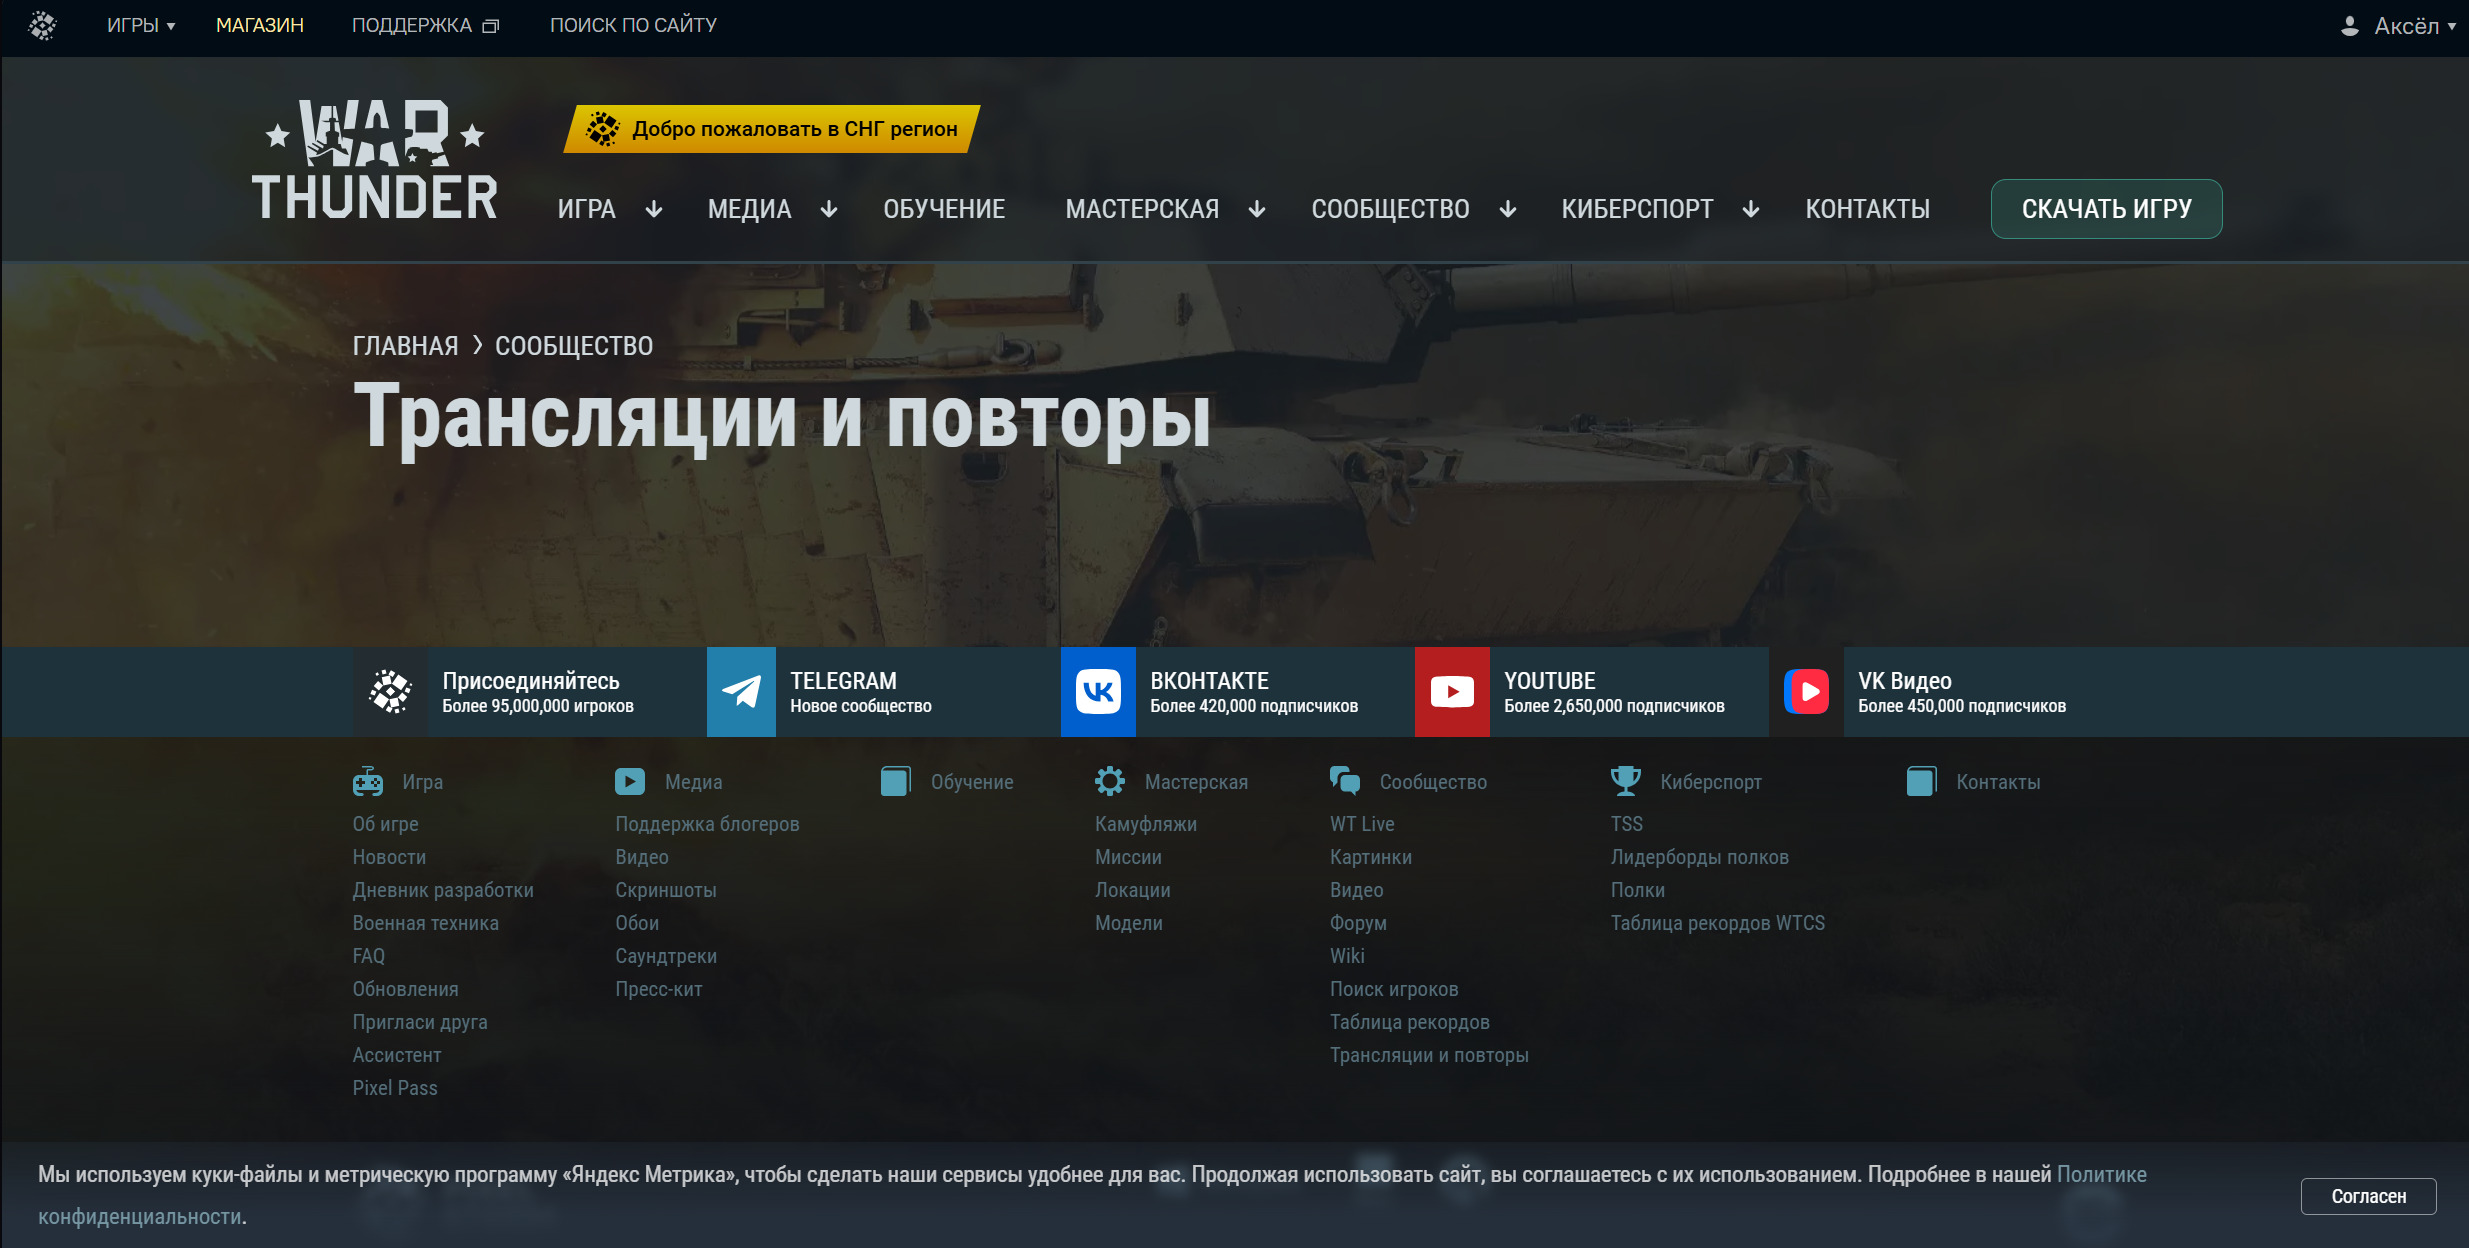Open the Военная техника footer link

tap(426, 923)
